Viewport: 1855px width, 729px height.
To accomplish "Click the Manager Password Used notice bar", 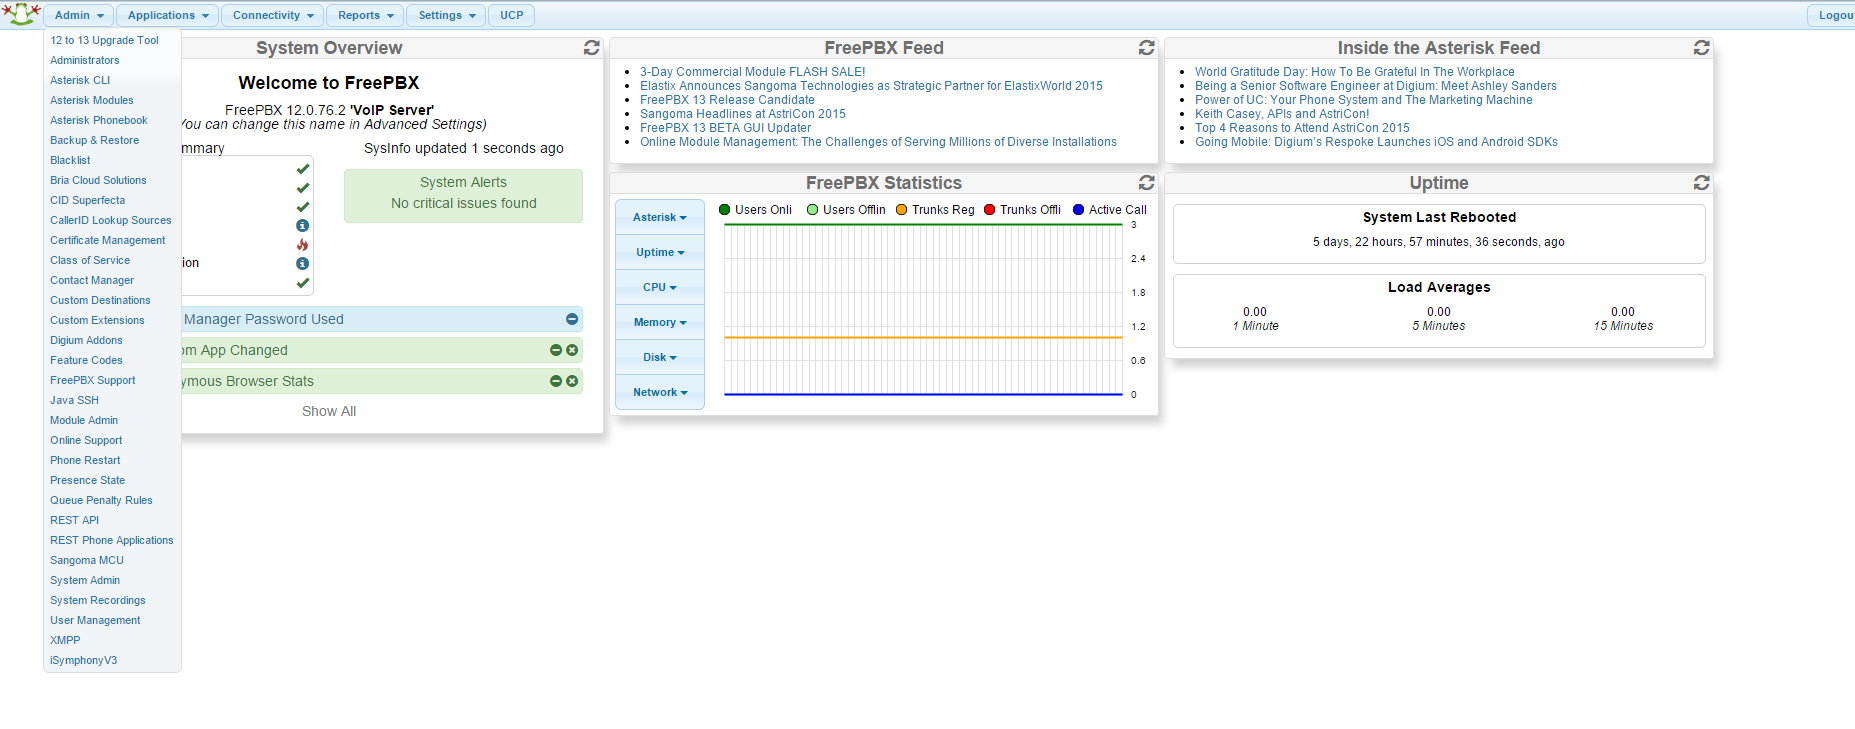I will click(381, 319).
